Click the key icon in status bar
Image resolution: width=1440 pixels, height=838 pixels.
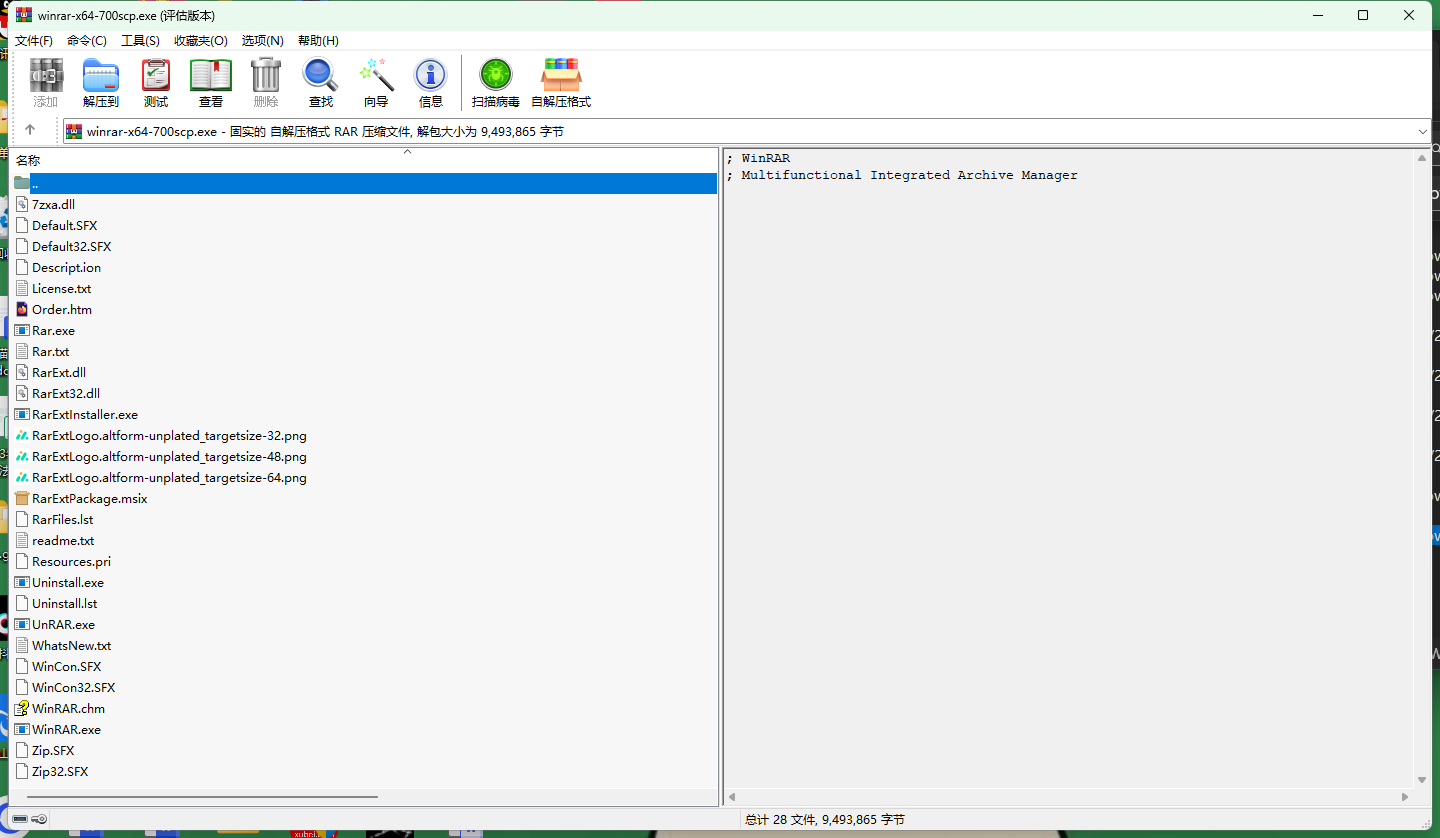coord(39,819)
